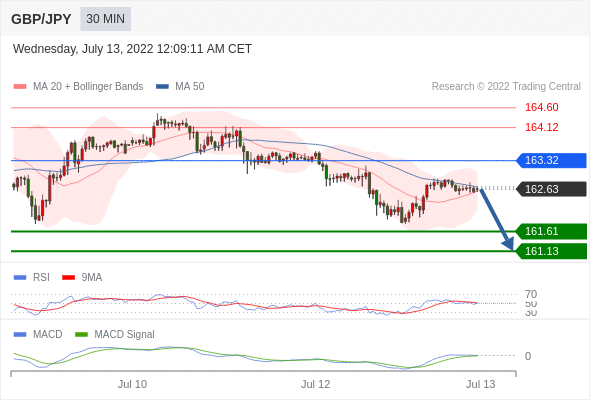
Task: Click the 164.60 resistance label
Action: tap(541, 107)
